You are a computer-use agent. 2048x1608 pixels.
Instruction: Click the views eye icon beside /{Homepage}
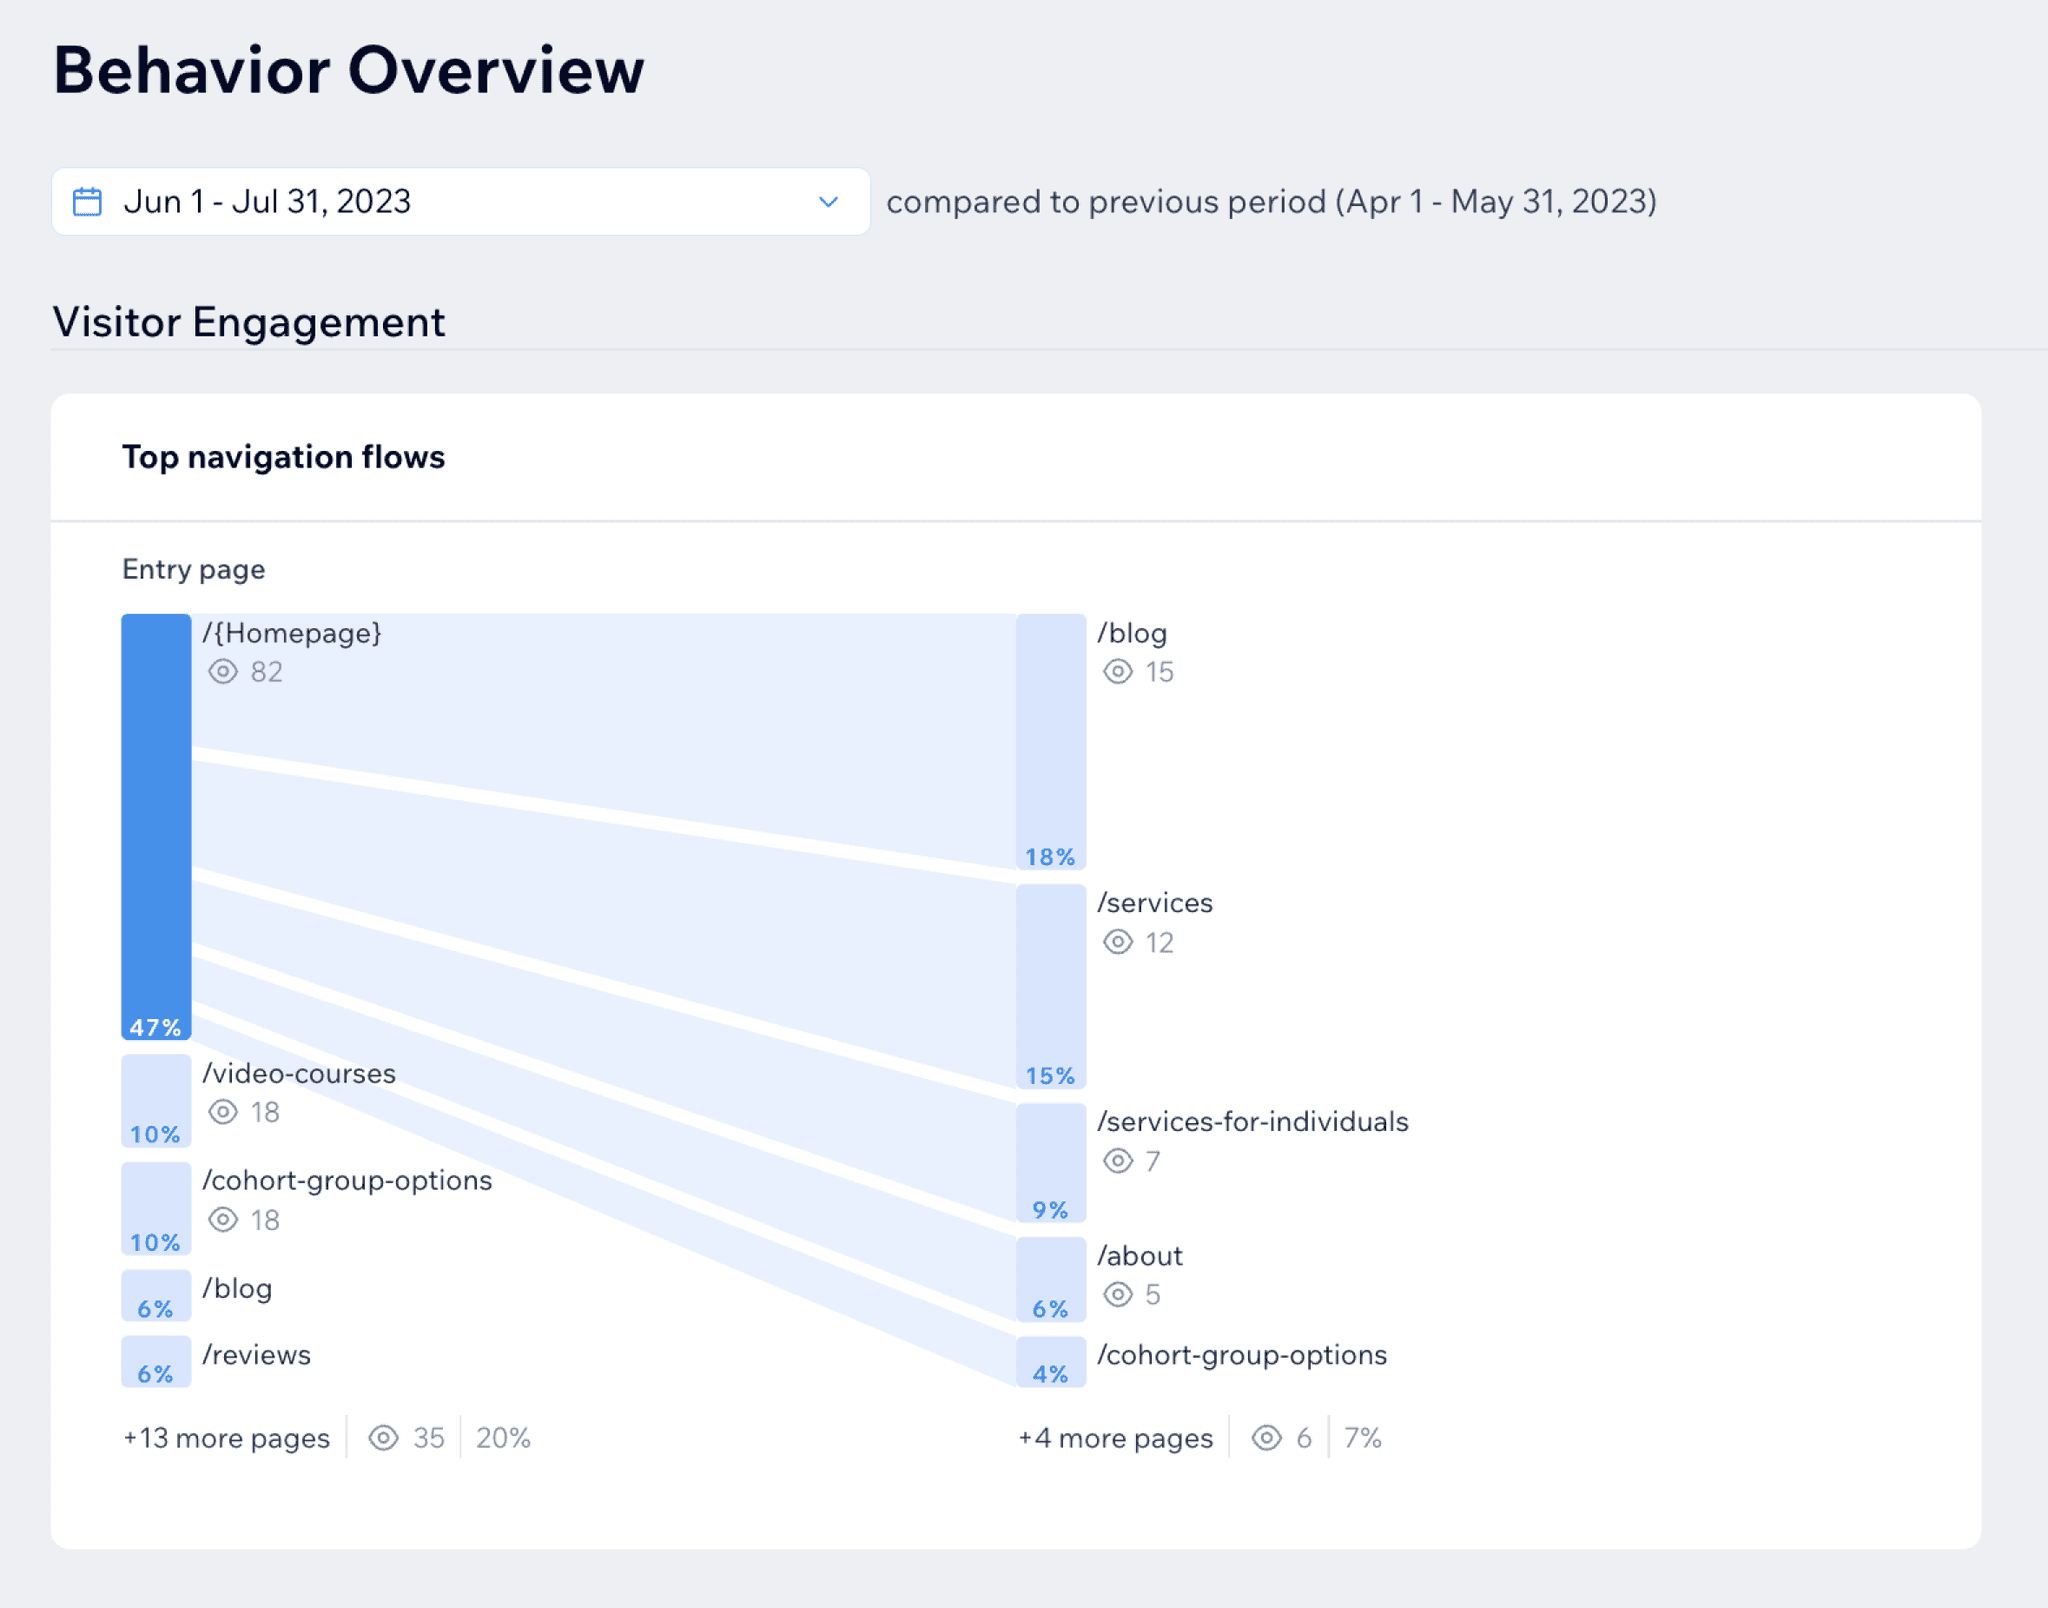tap(222, 672)
